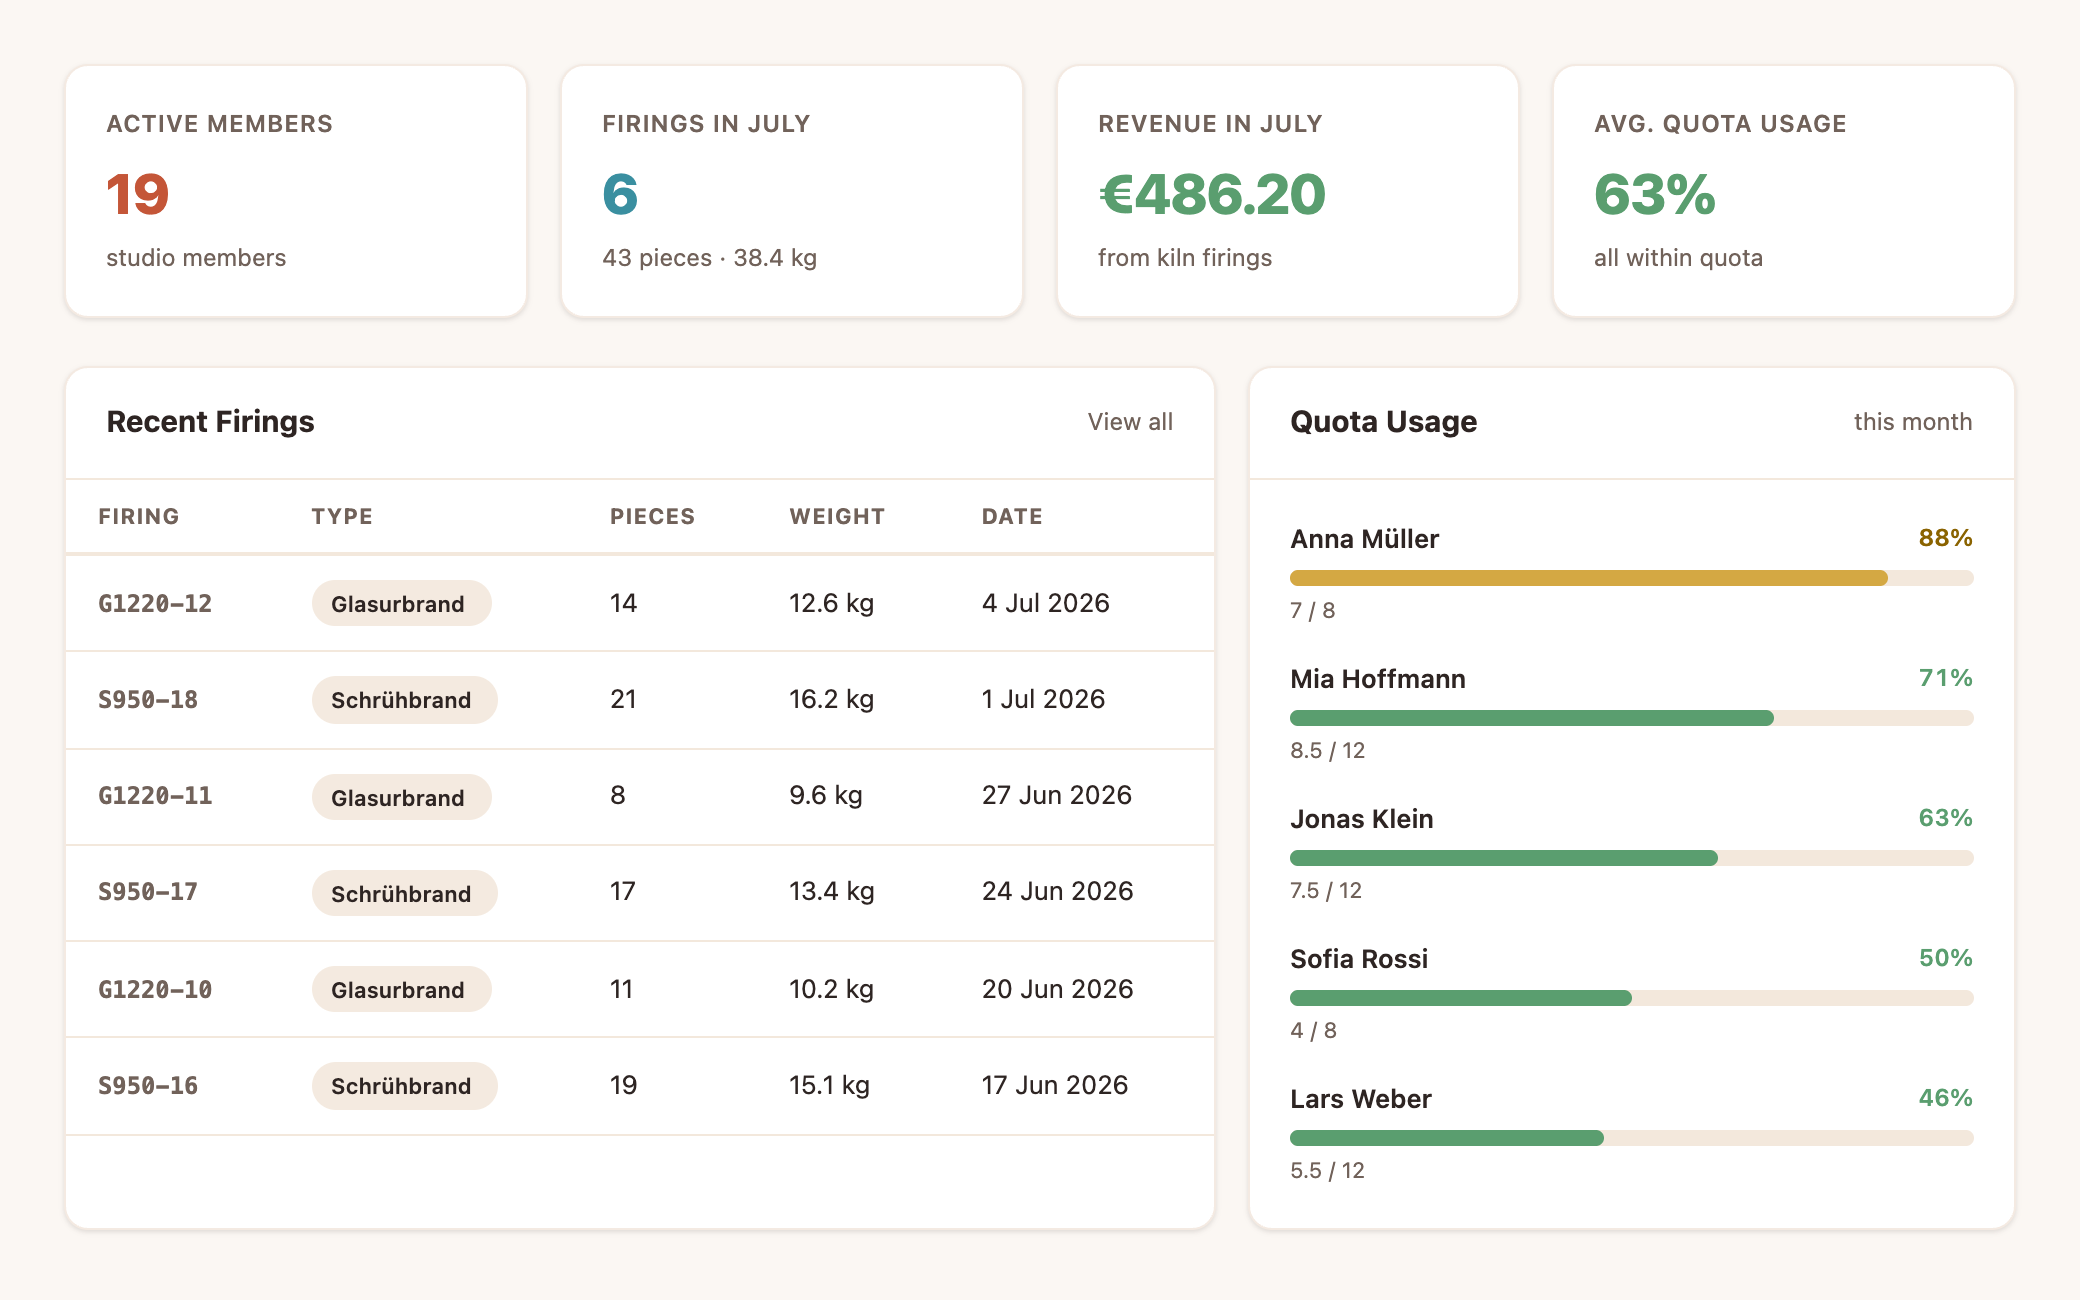
Task: Click the 'this month' period label
Action: 1912,422
